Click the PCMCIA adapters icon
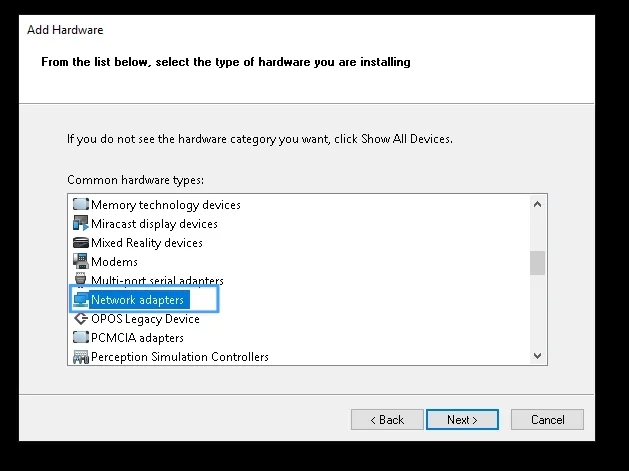The width and height of the screenshot is (629, 471). point(81,338)
